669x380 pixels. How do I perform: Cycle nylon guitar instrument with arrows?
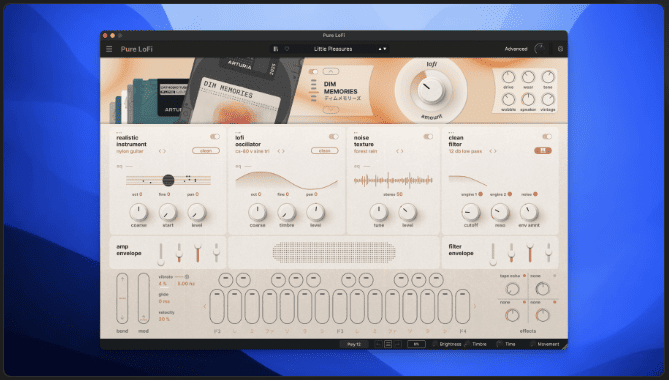[162, 151]
